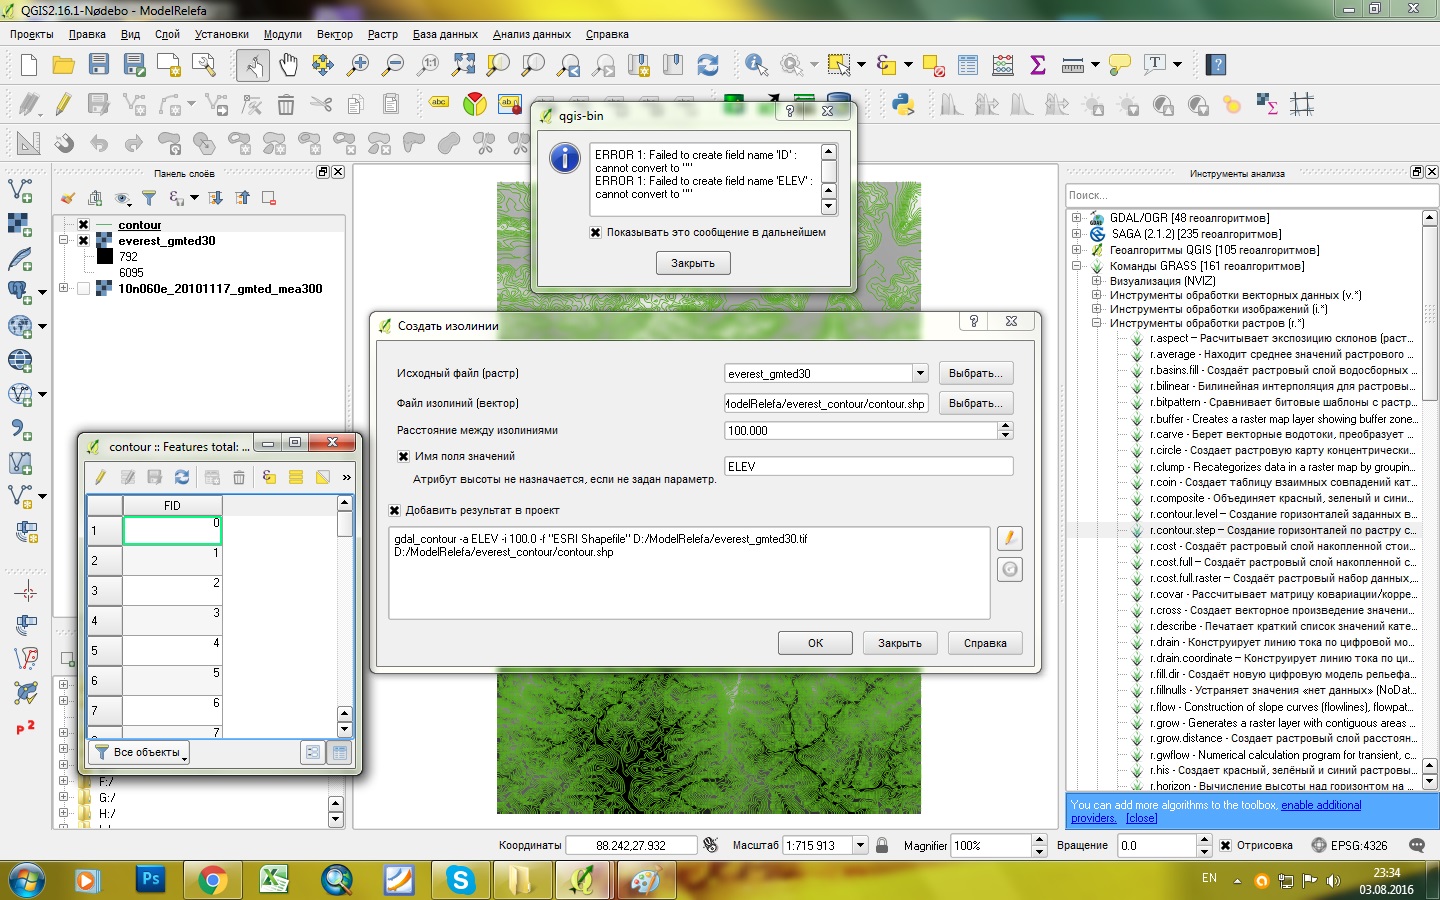Open the Вектор menu
Screen dimensions: 1440x900
(334, 34)
